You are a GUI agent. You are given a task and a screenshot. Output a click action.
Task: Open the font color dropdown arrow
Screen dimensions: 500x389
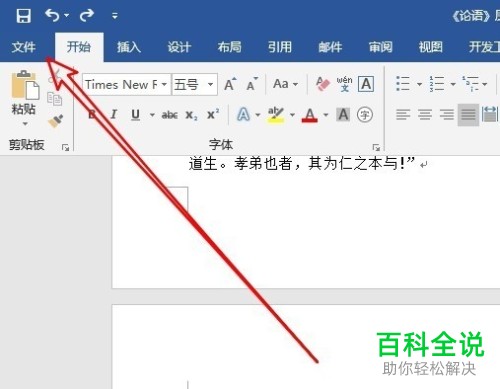pos(326,115)
